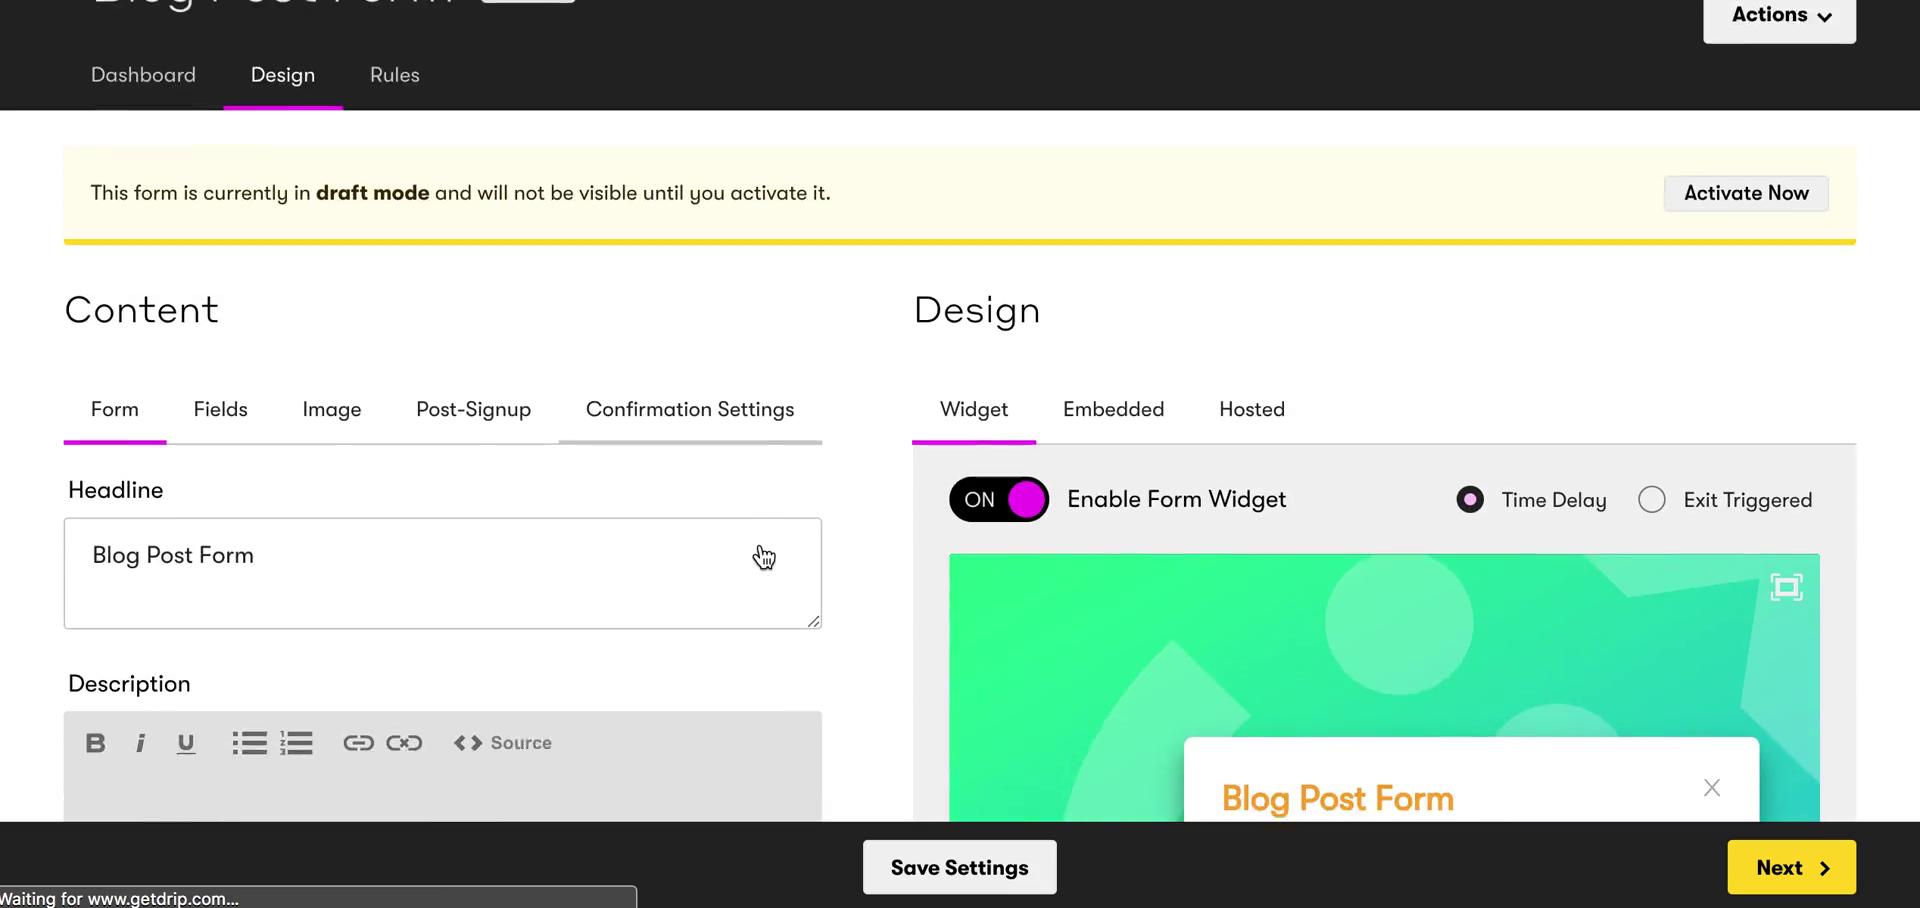This screenshot has width=1920, height=908.
Task: Insert a numbered list in Description
Action: pyautogui.click(x=296, y=743)
